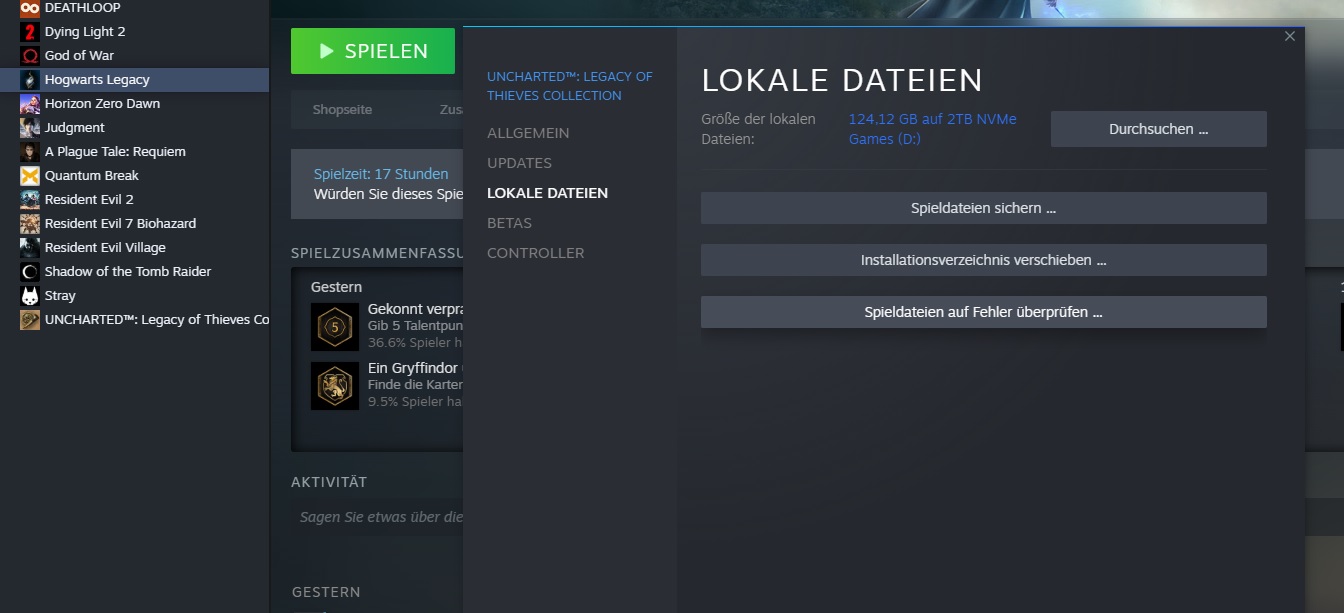Select Resident Evil 7 Biohazard entry
Viewport: 1344px width, 613px height.
tap(134, 223)
